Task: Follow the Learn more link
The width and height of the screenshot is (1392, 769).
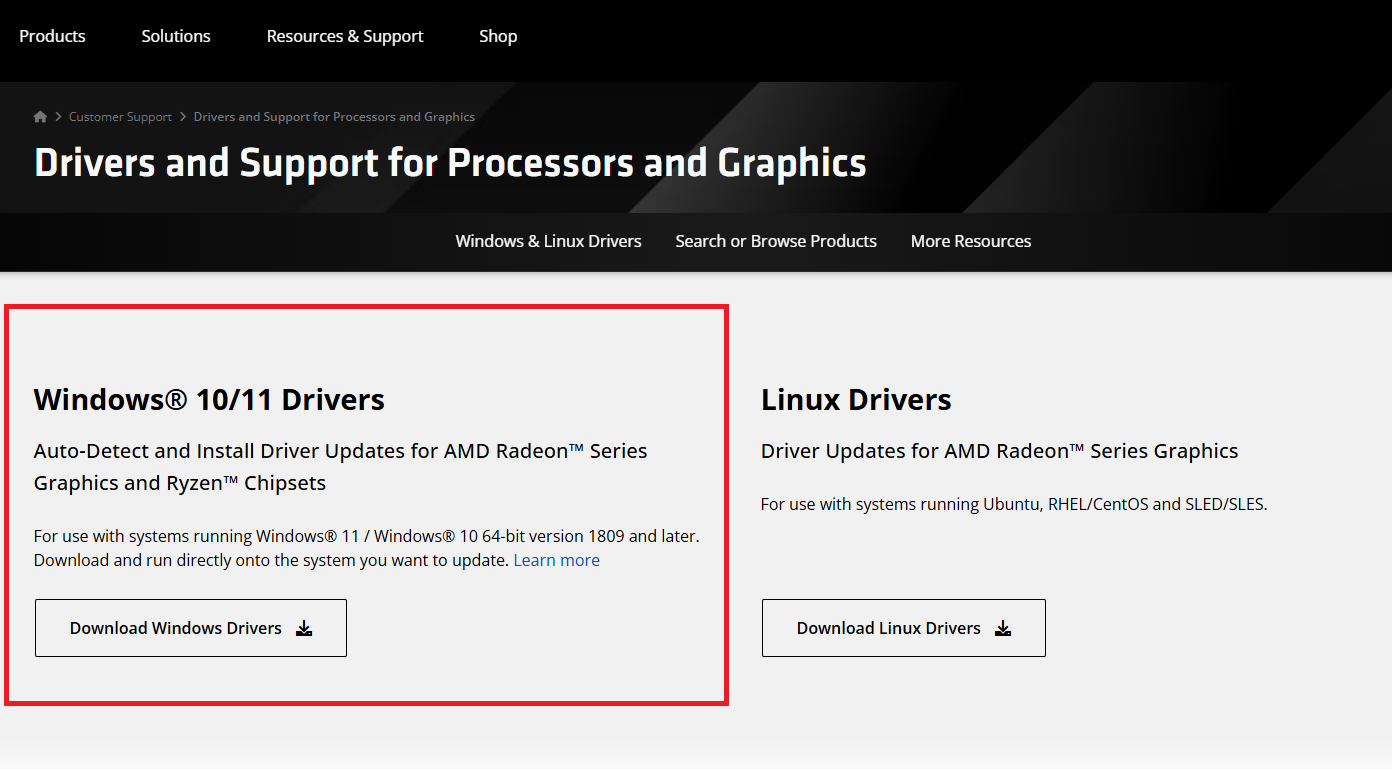Action: (x=557, y=560)
